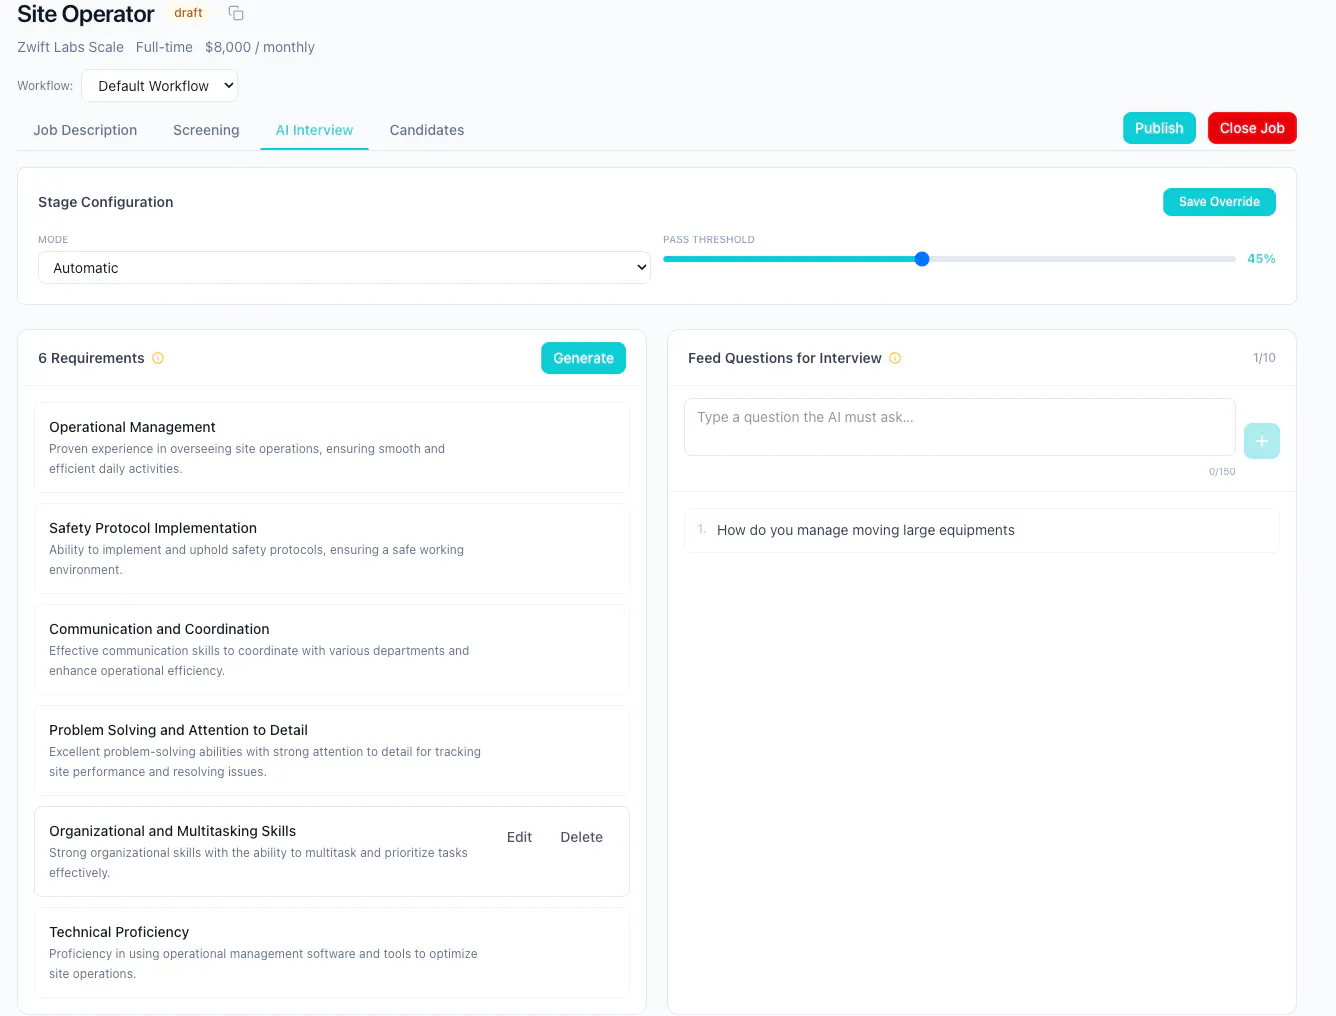1336x1016 pixels.
Task: Copy job link icon beside draft badge
Action: tap(236, 13)
